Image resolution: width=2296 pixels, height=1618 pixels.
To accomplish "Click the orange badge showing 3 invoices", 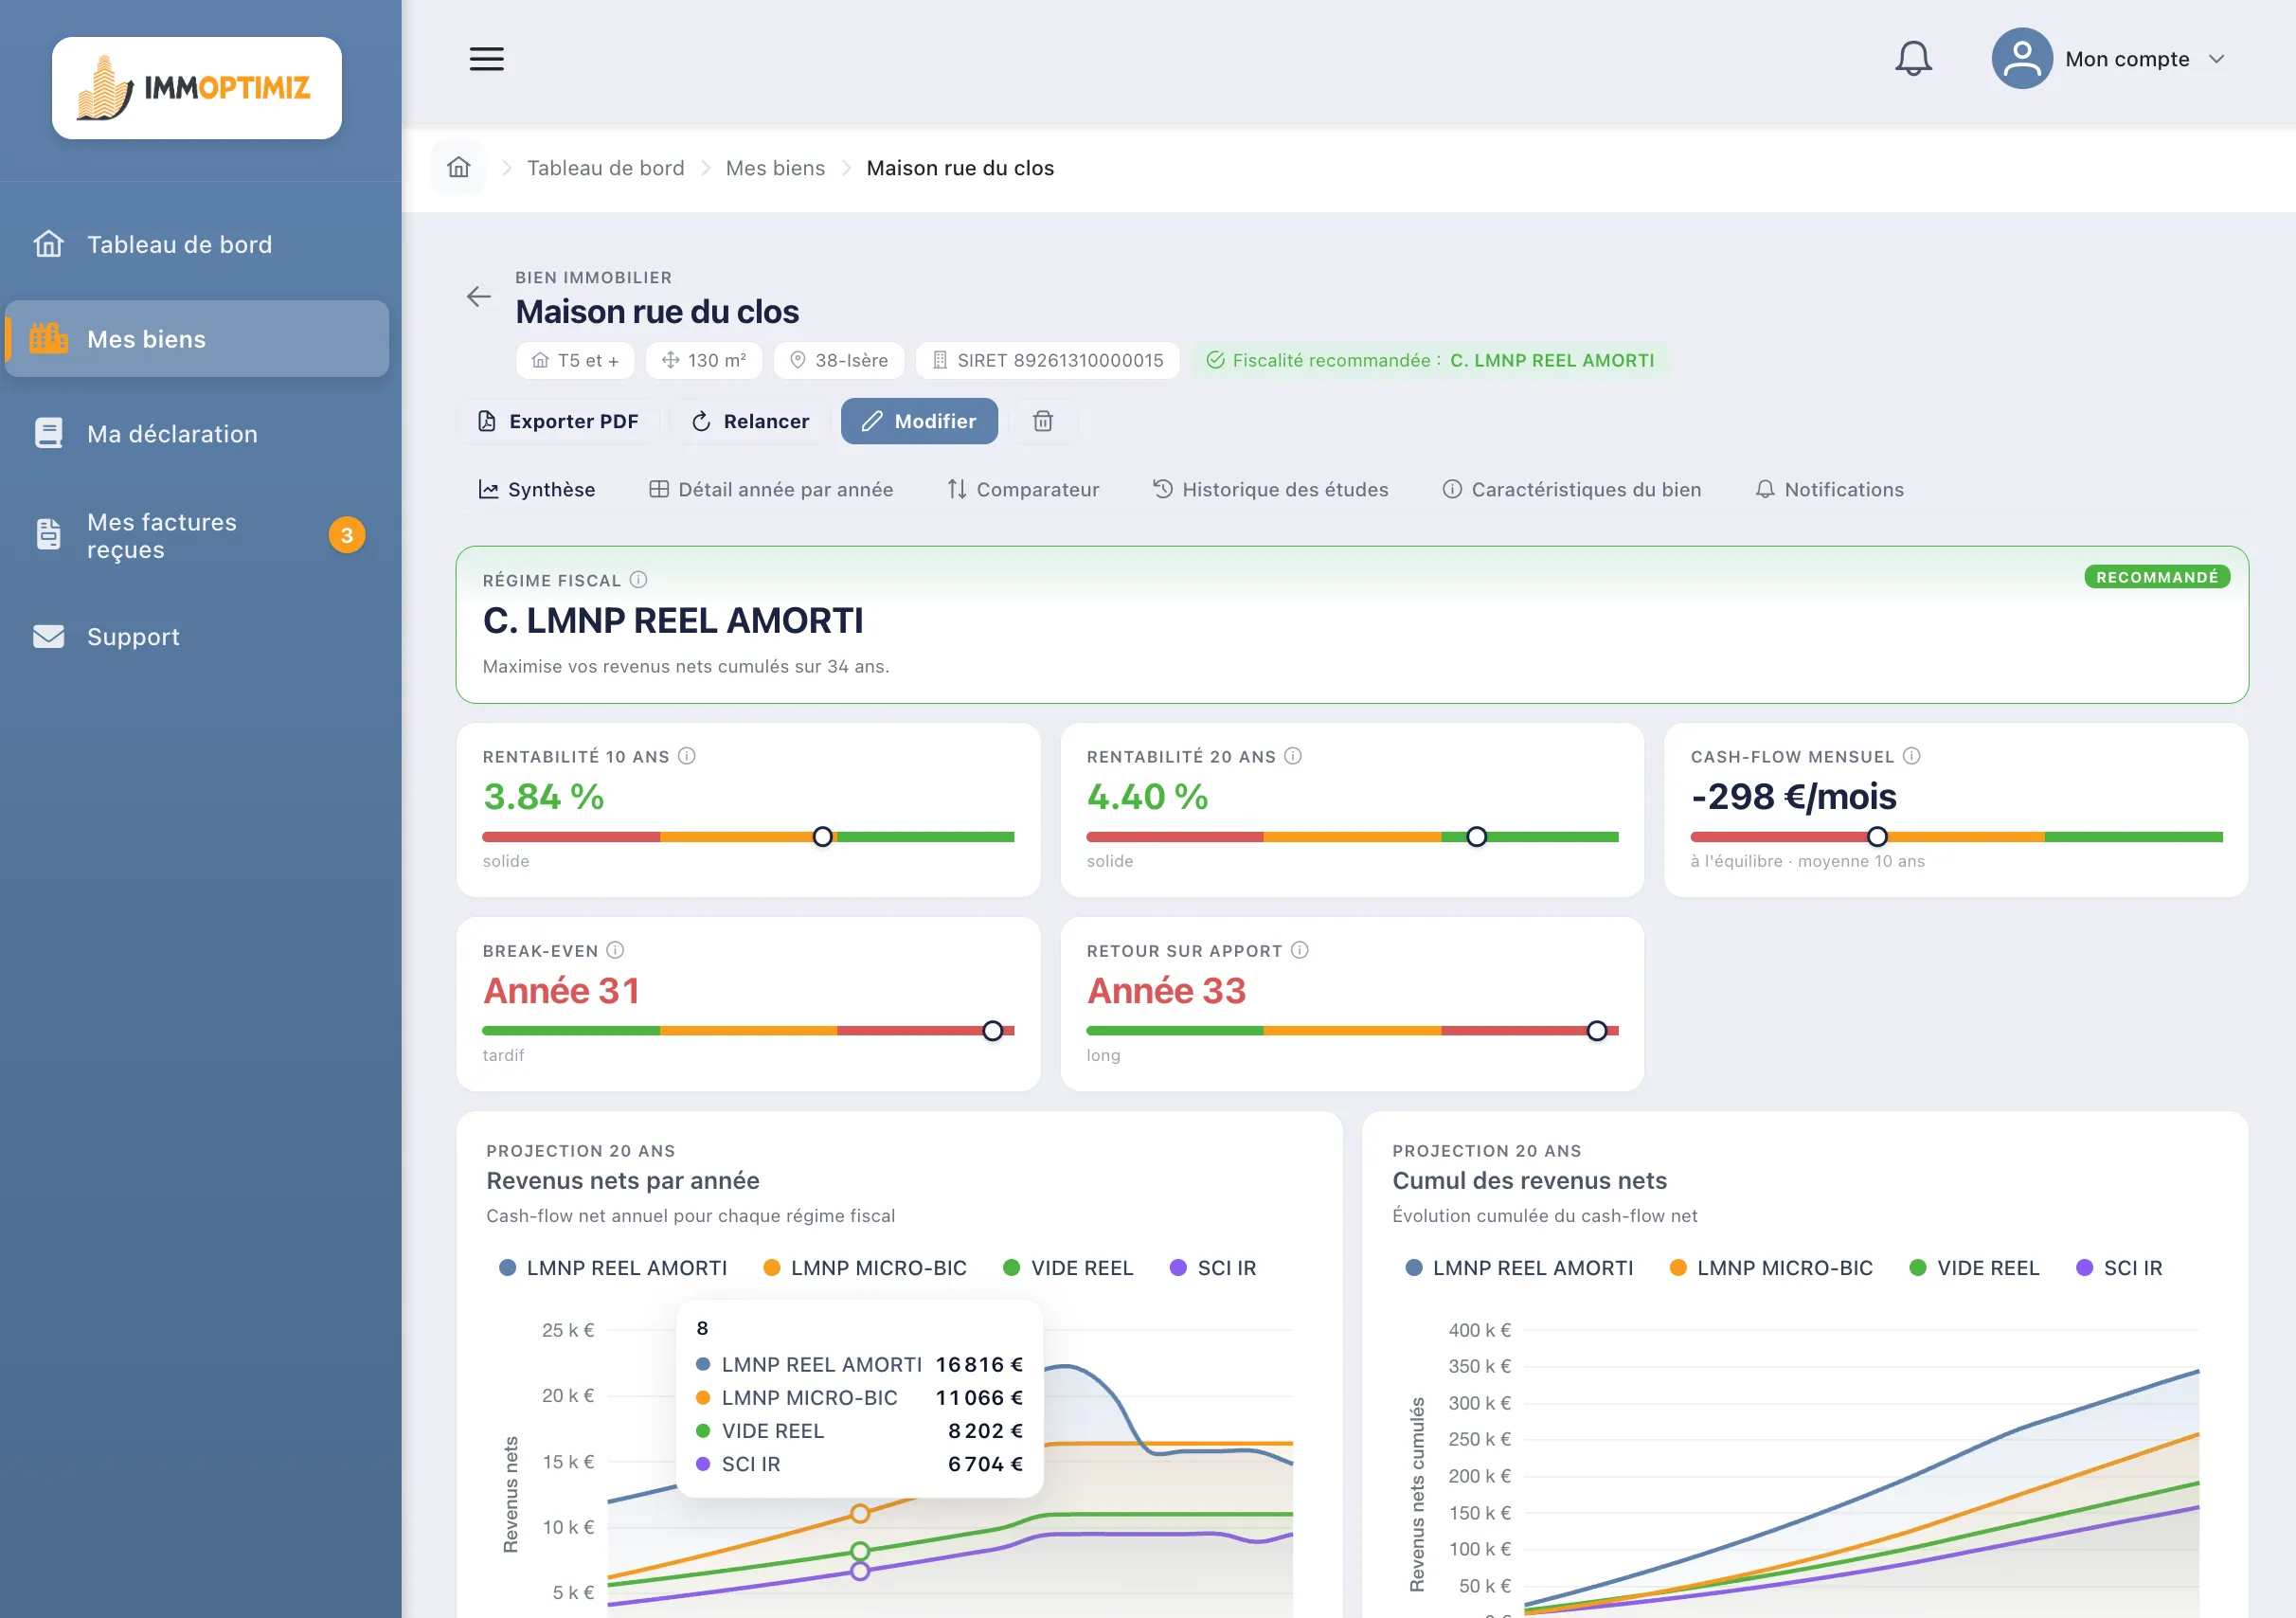I will click(x=346, y=535).
